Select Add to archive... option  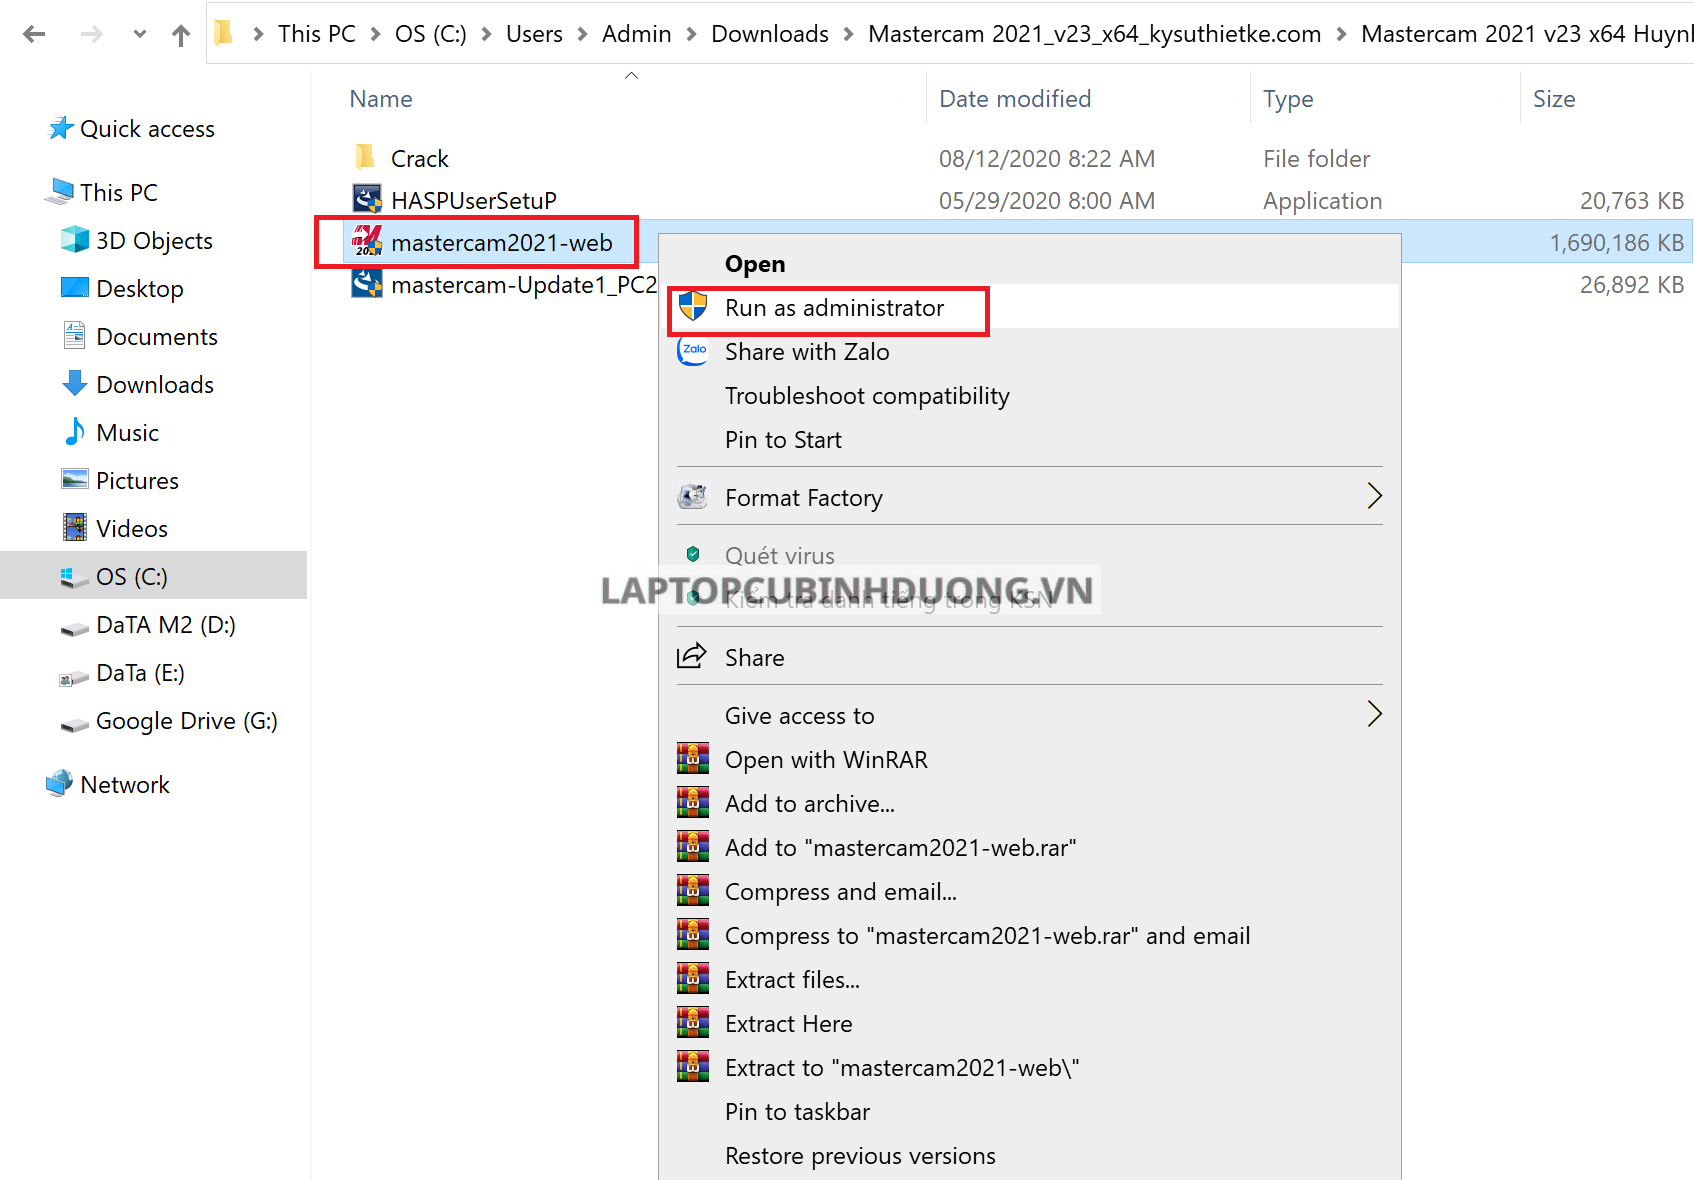click(809, 804)
